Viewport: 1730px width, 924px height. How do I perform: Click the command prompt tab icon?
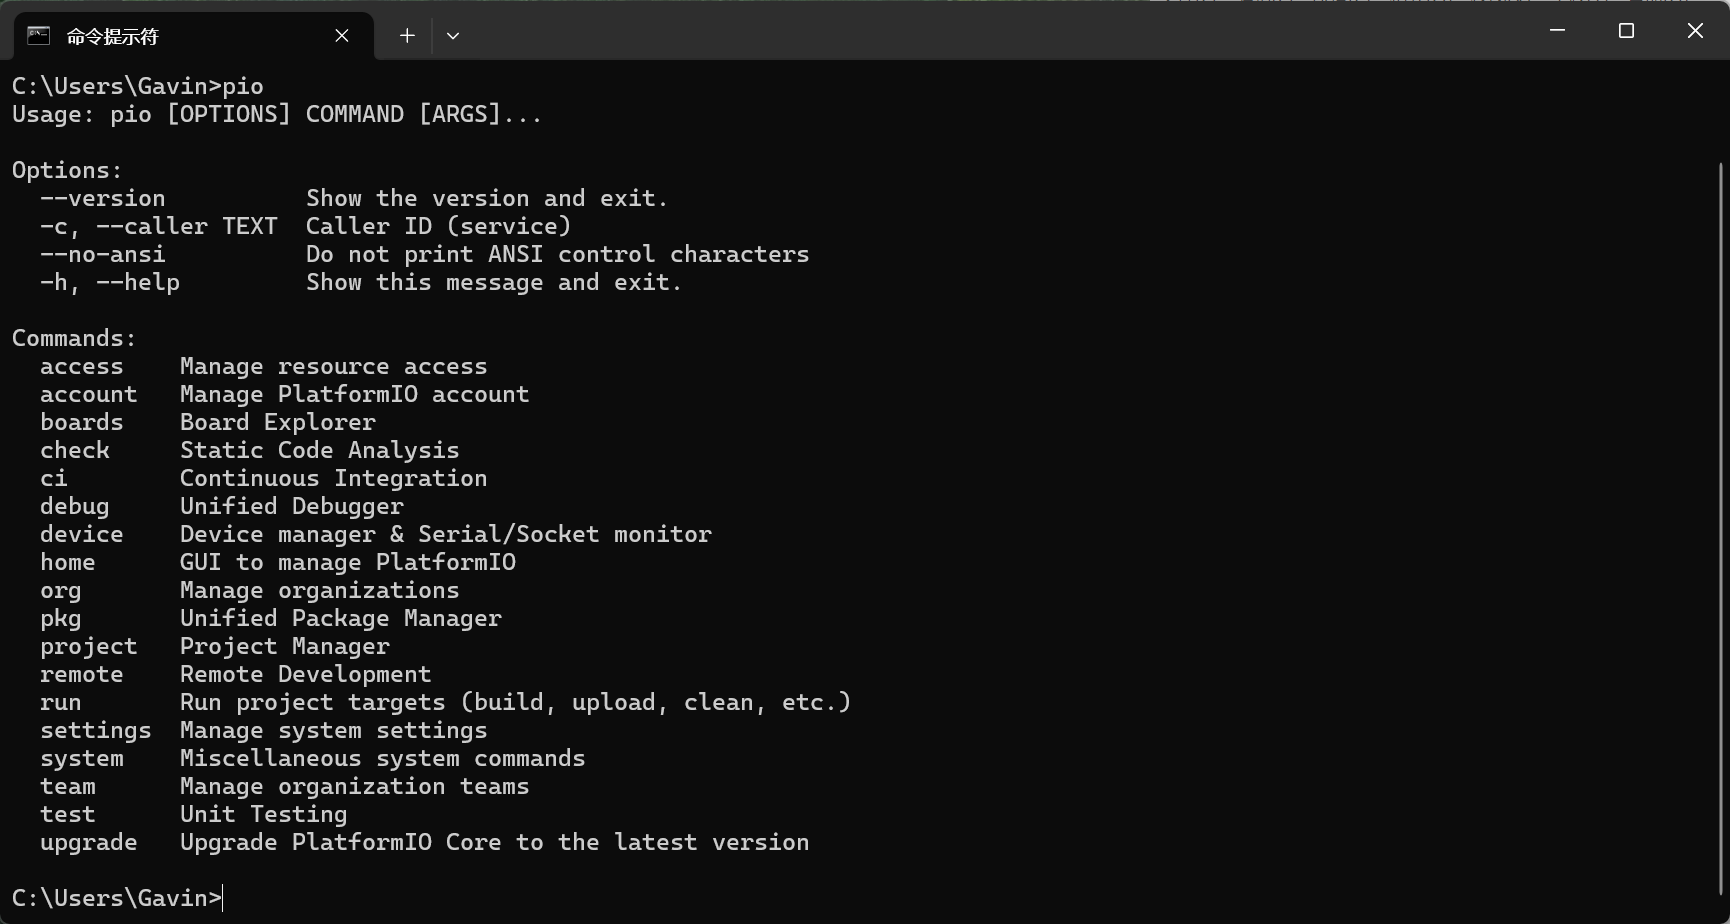(38, 36)
